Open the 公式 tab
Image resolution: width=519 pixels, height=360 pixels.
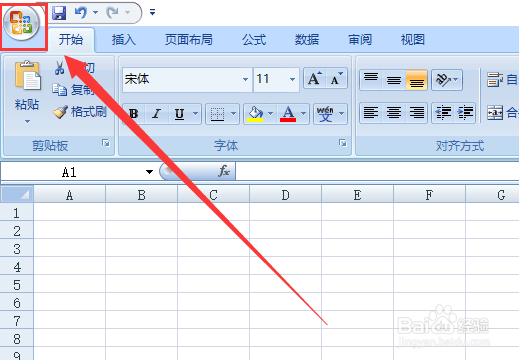click(254, 40)
